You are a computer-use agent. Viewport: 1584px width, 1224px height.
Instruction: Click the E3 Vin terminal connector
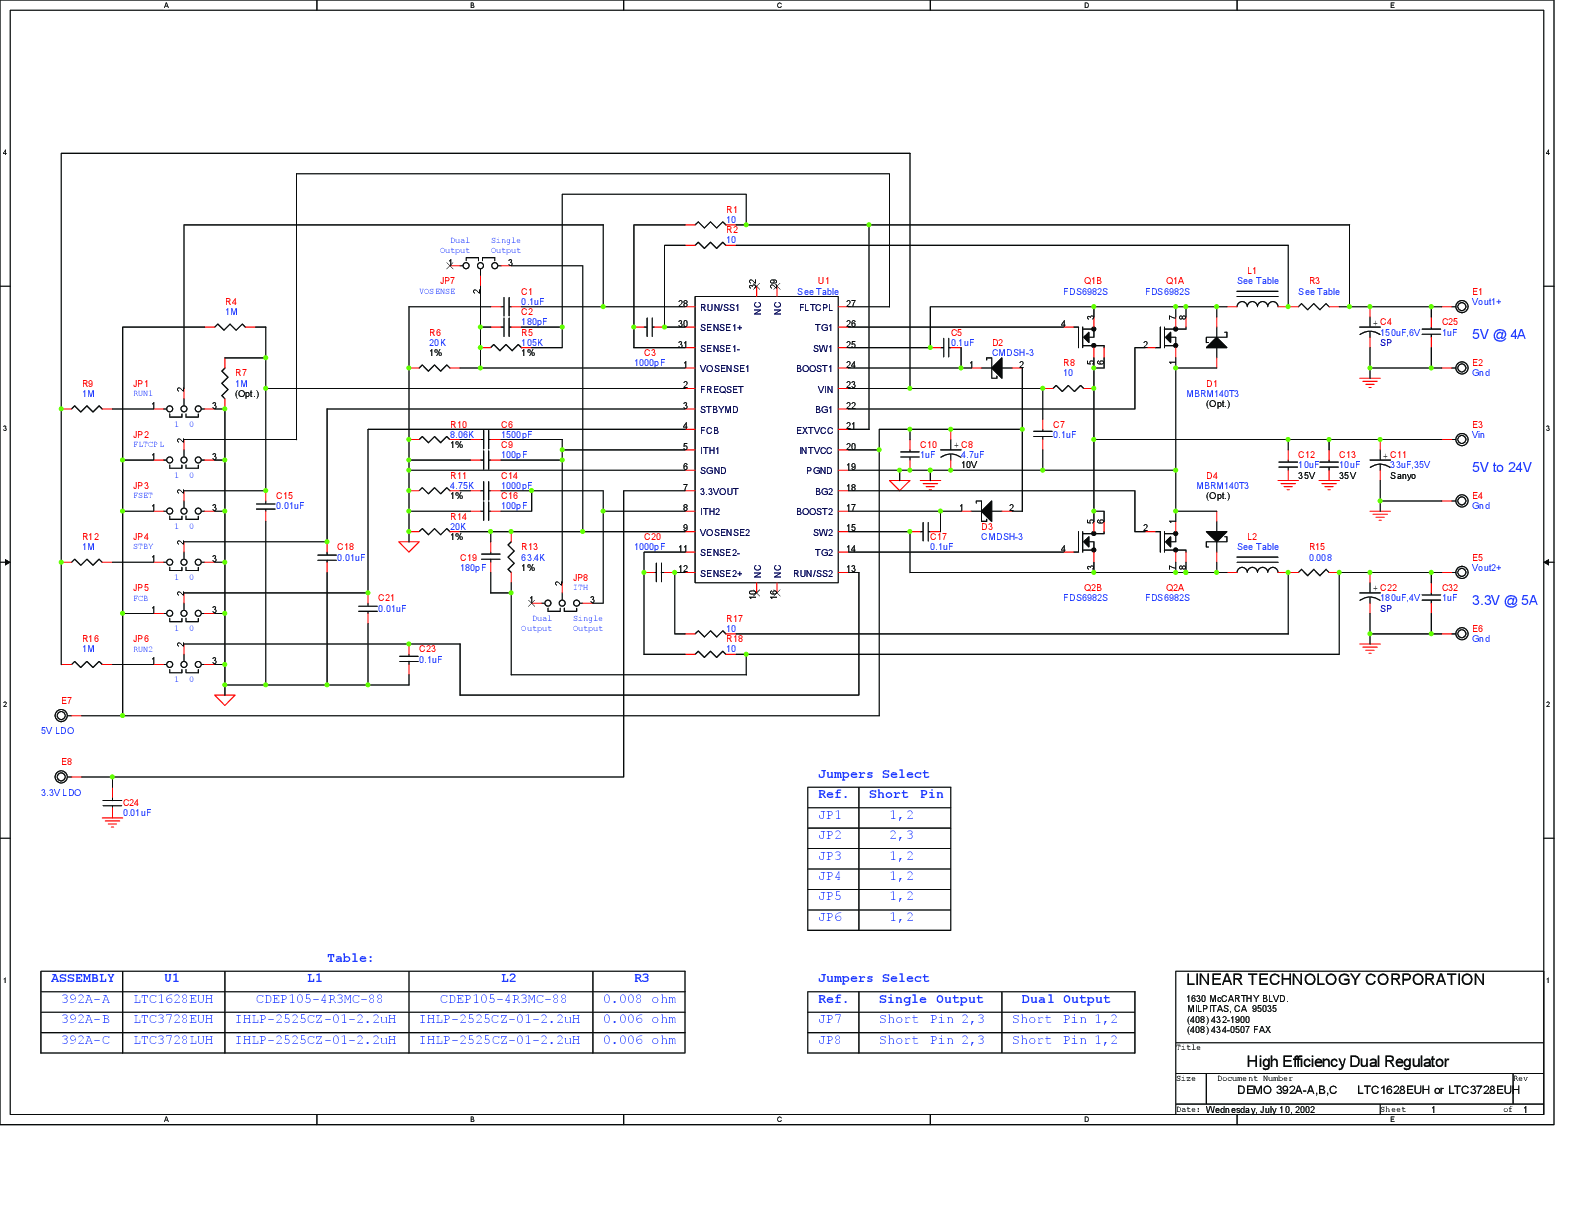pos(1461,439)
